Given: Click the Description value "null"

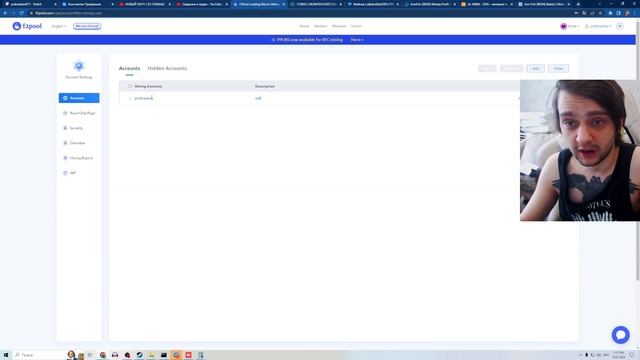Looking at the screenshot, I should (x=258, y=98).
